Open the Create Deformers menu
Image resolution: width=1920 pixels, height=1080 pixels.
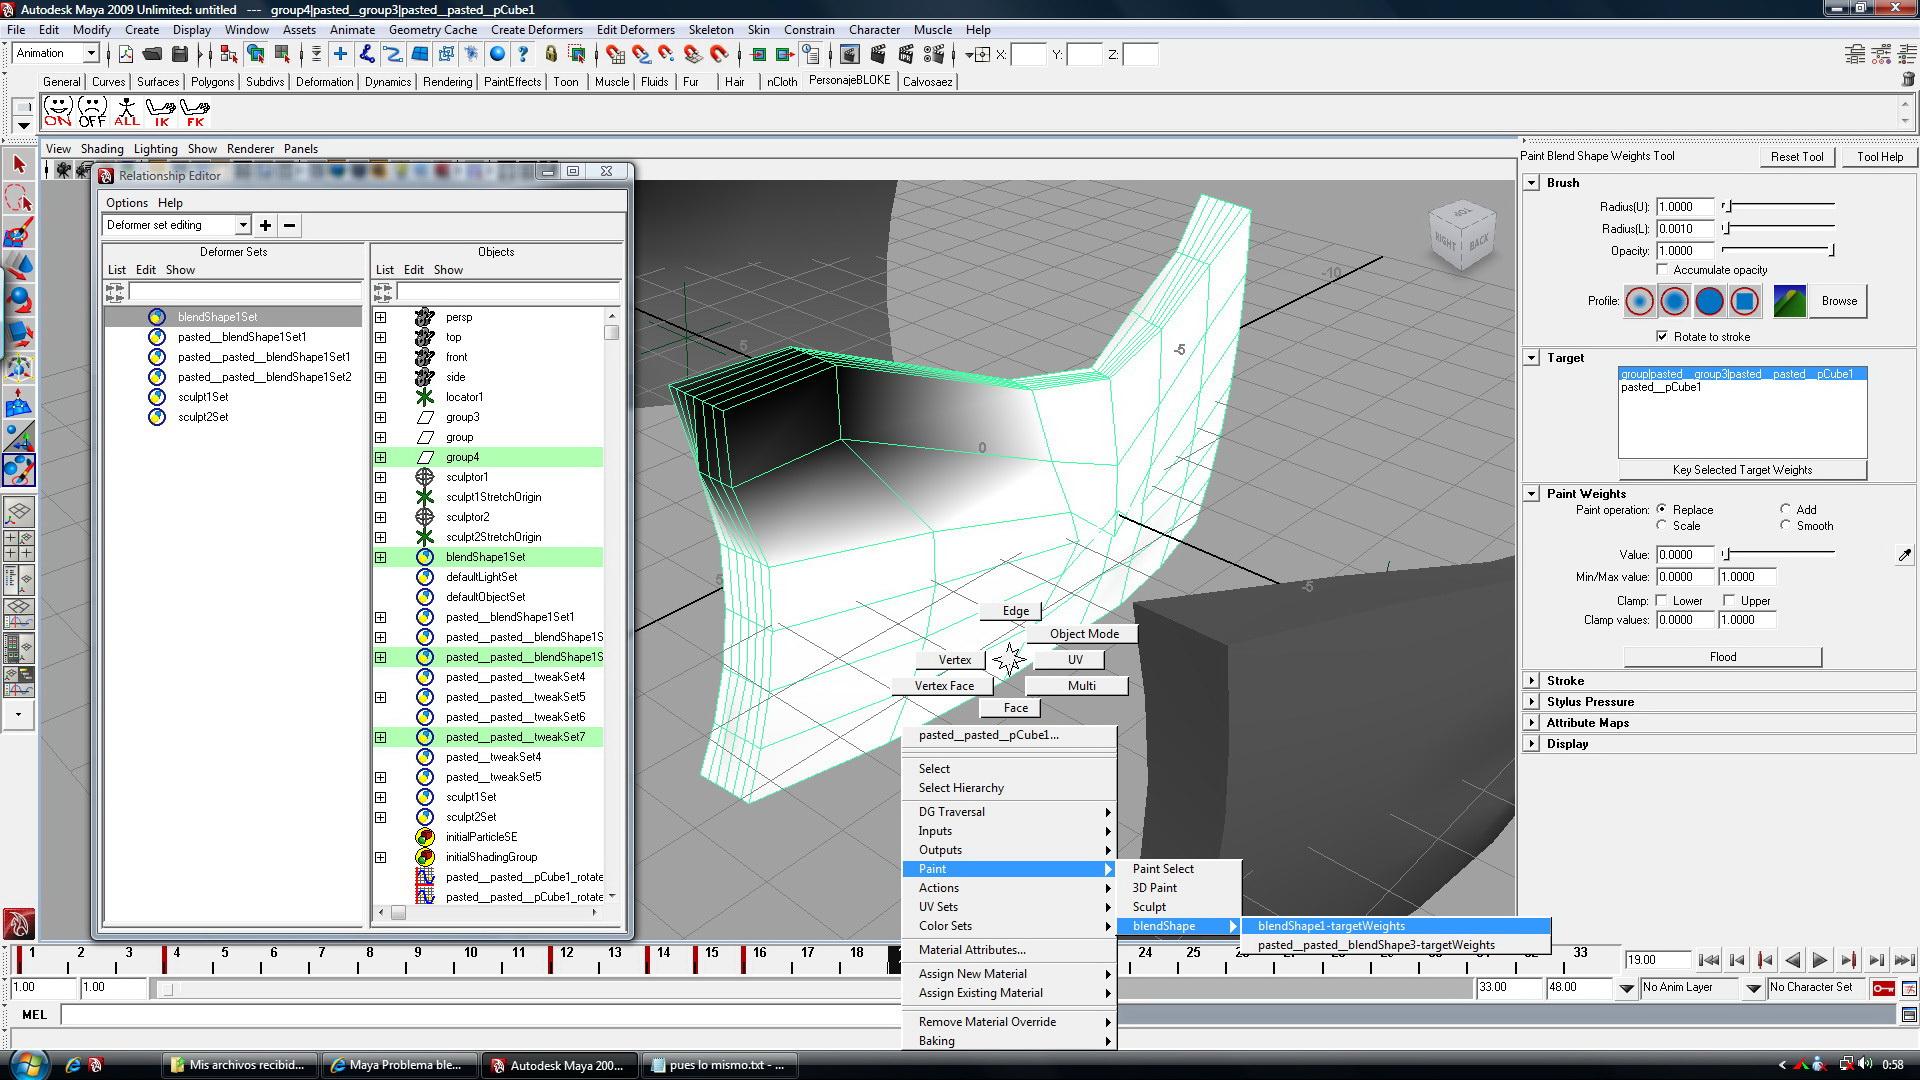click(x=536, y=30)
